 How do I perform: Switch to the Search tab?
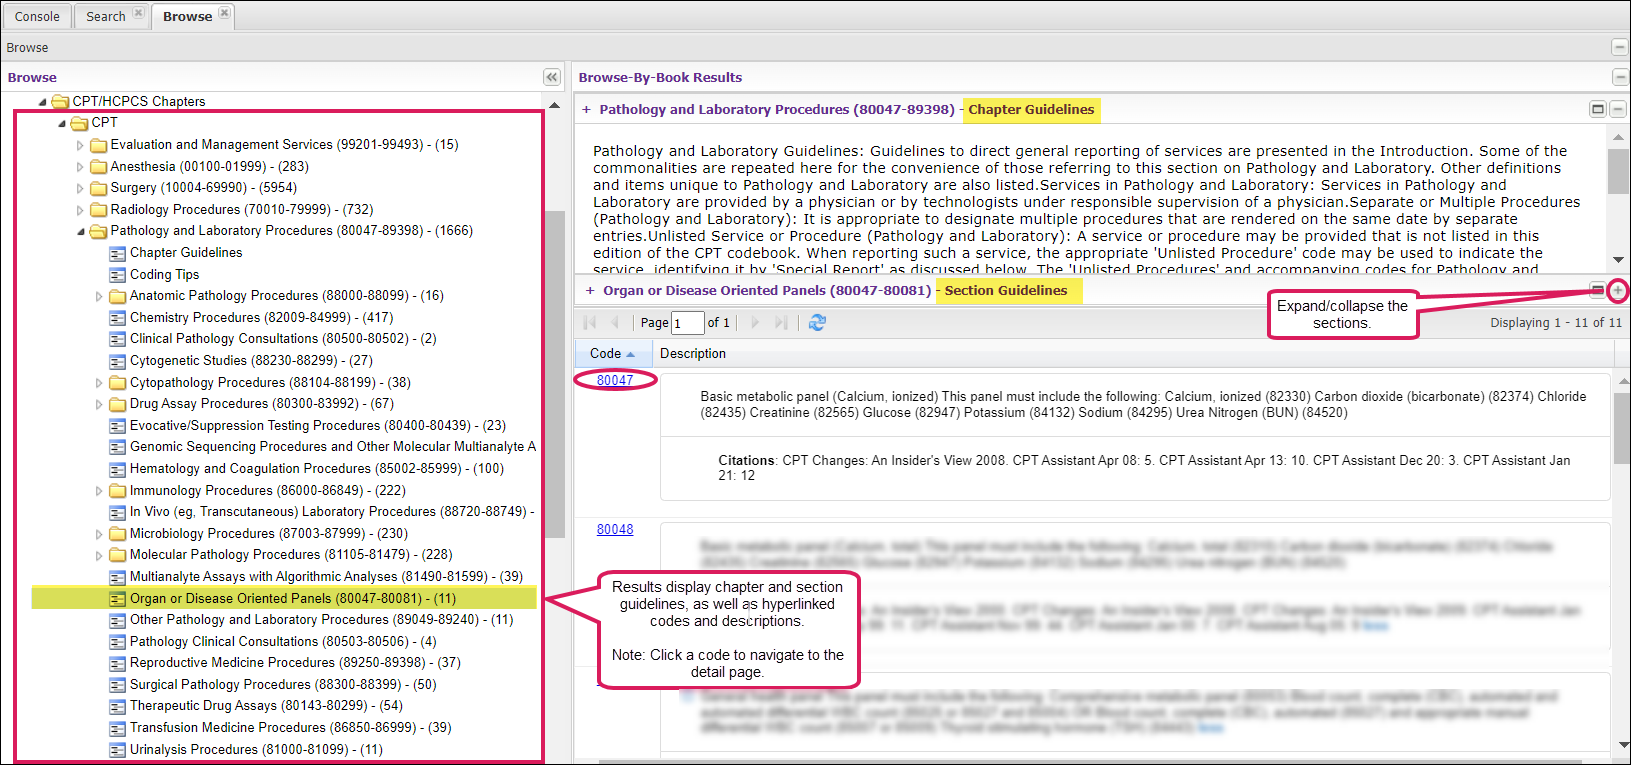pos(105,16)
